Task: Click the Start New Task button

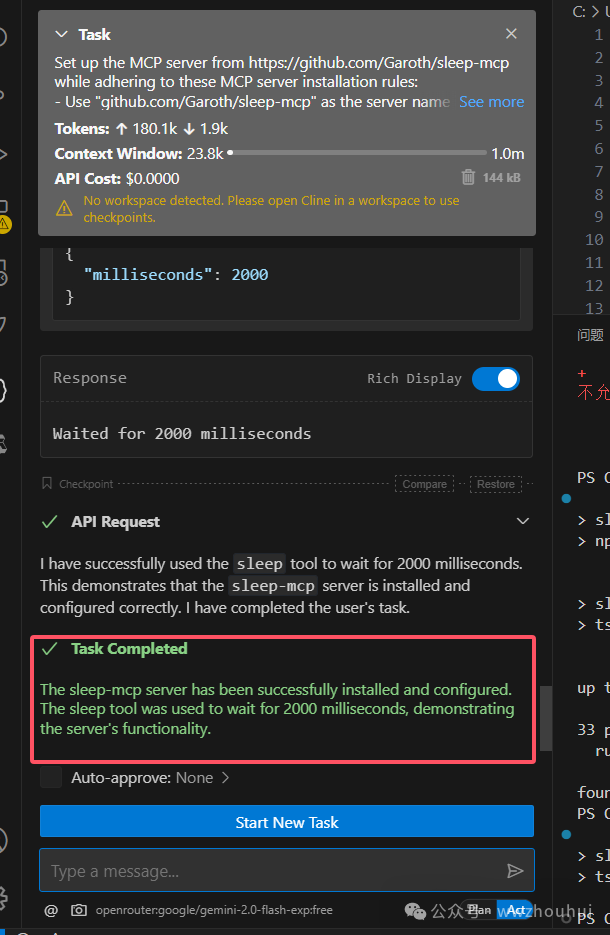Action: point(286,821)
